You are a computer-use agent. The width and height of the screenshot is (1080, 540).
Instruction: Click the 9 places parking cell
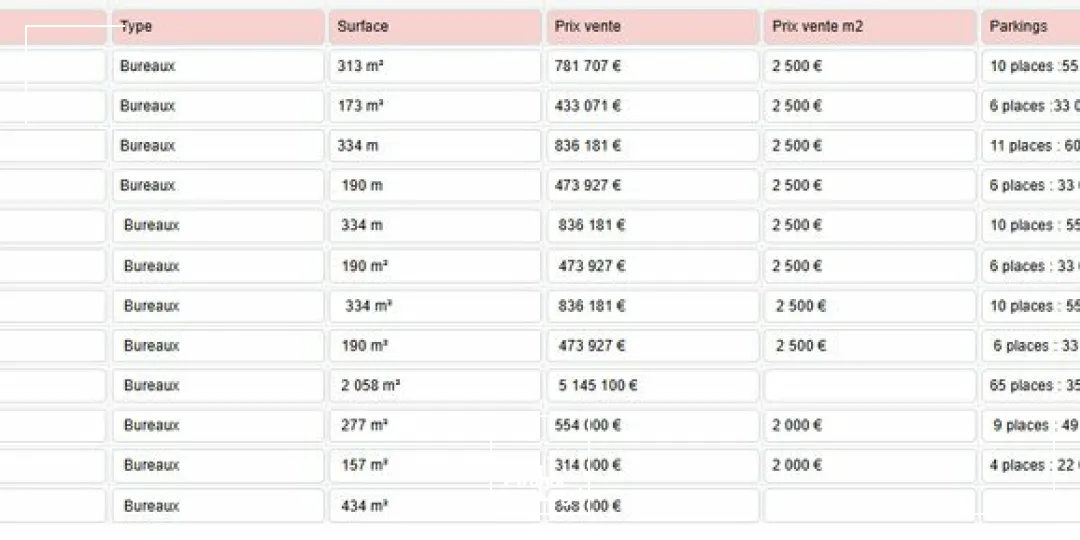tap(1031, 426)
